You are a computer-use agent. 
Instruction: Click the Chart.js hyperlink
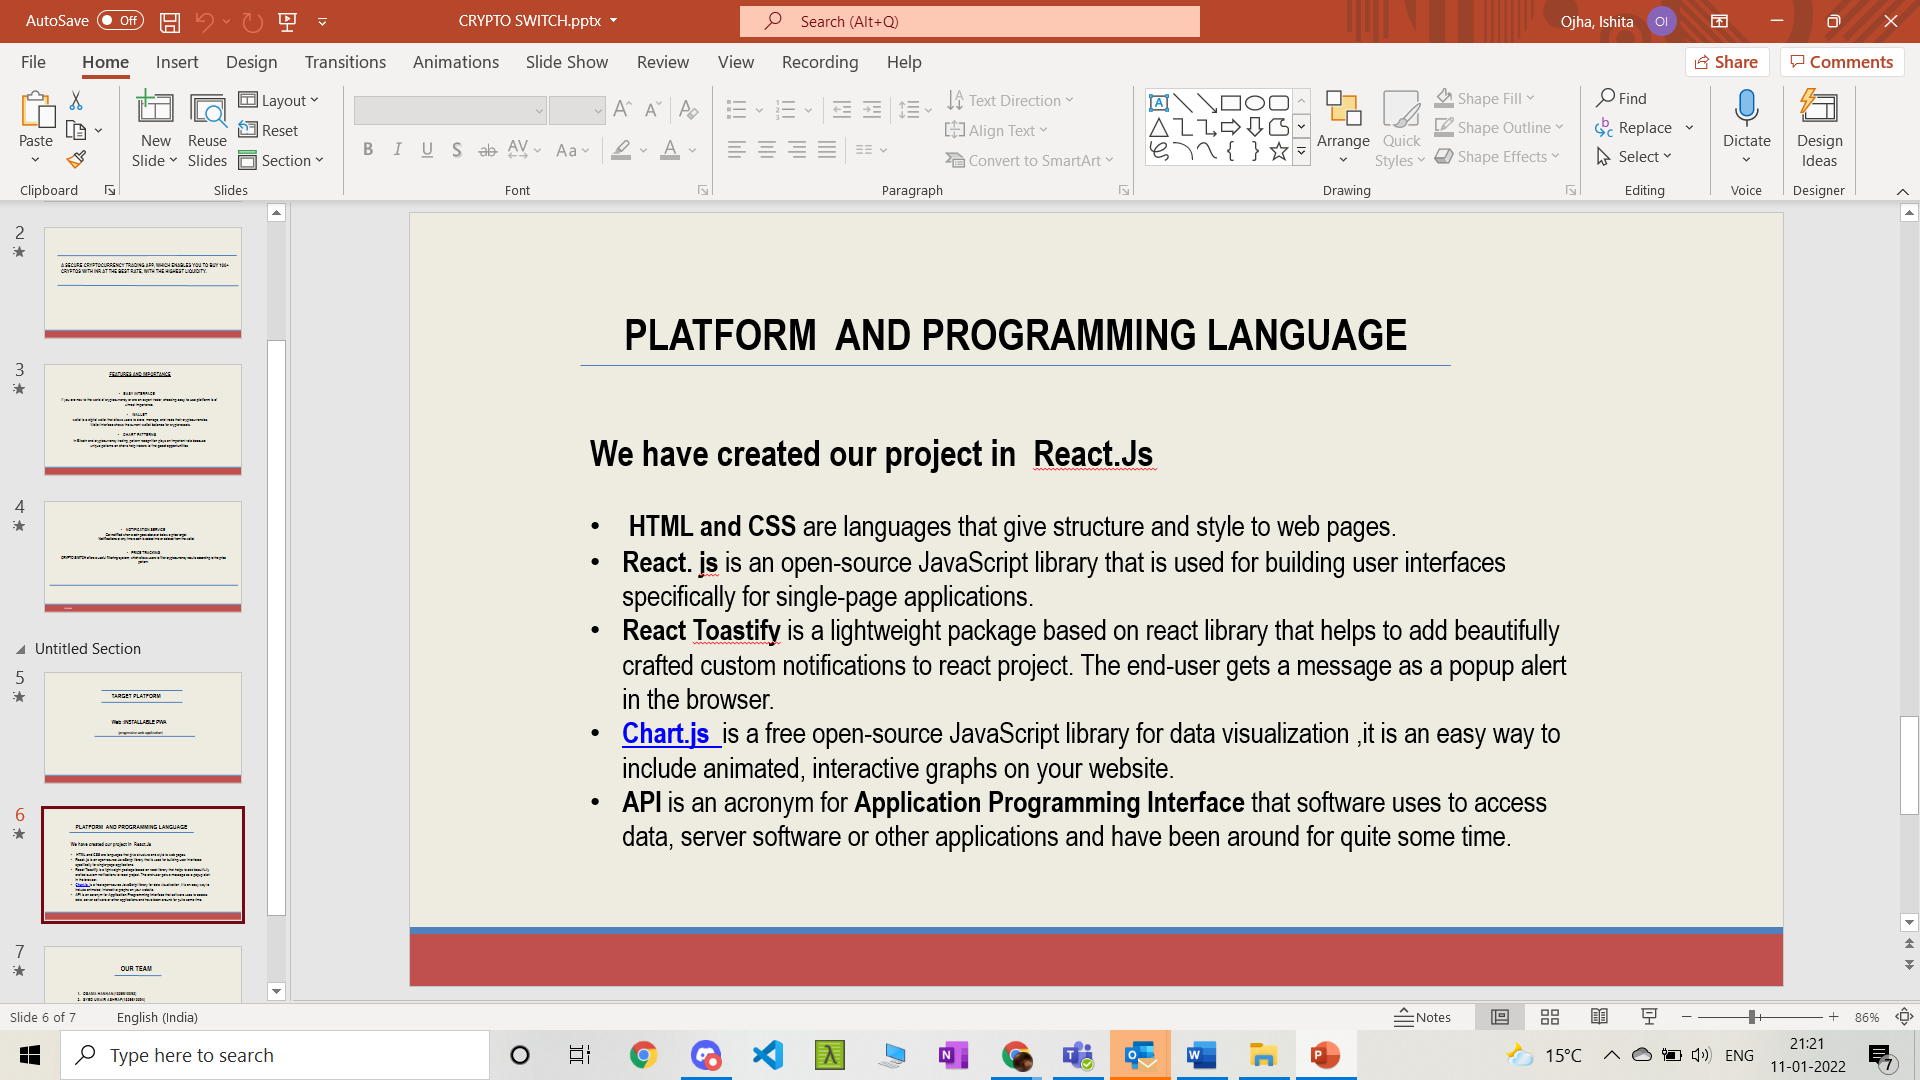point(666,734)
